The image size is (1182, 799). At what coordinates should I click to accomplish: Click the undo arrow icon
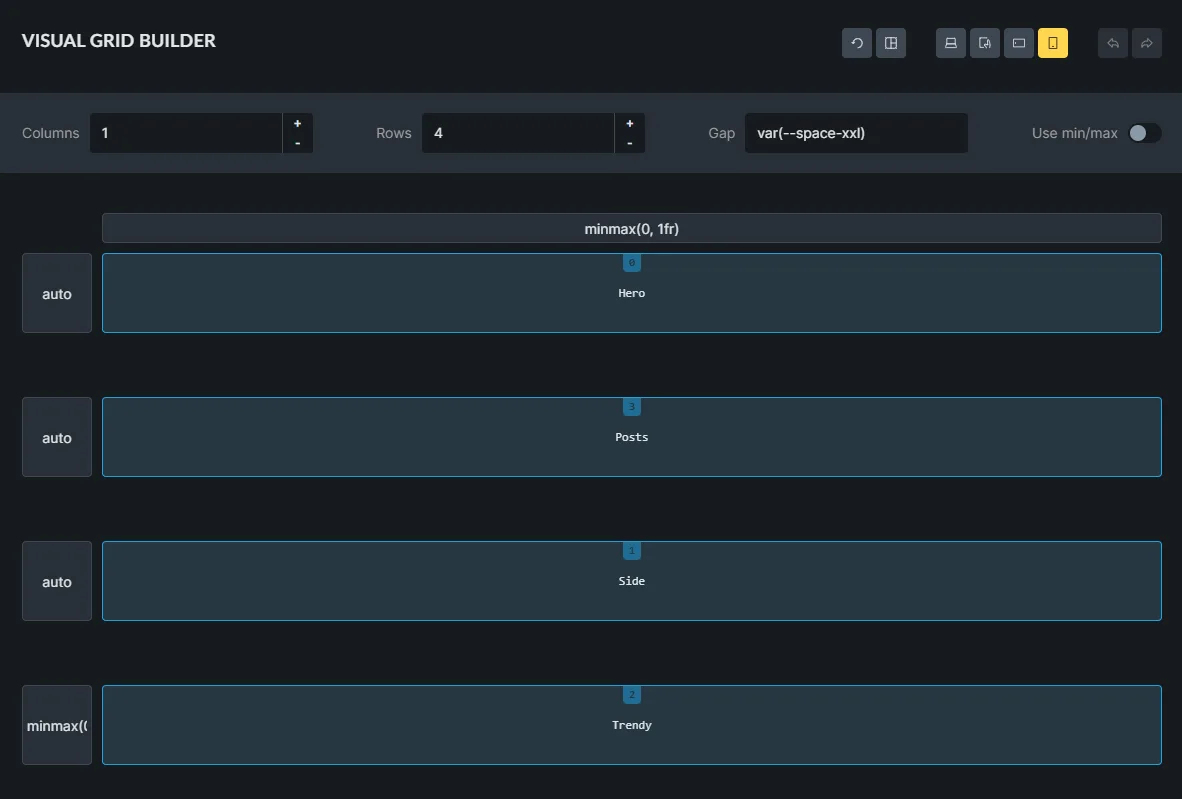(x=1113, y=43)
